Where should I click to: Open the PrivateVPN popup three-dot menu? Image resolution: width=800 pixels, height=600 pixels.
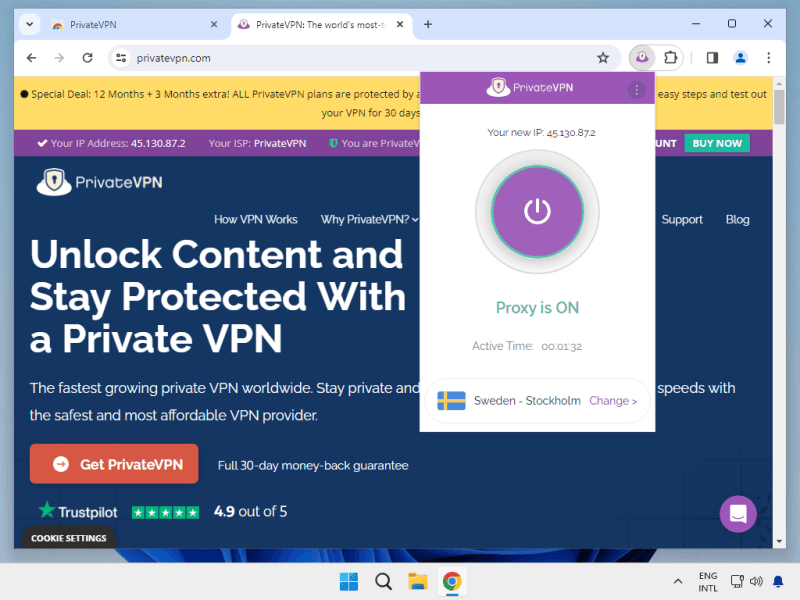[636, 90]
